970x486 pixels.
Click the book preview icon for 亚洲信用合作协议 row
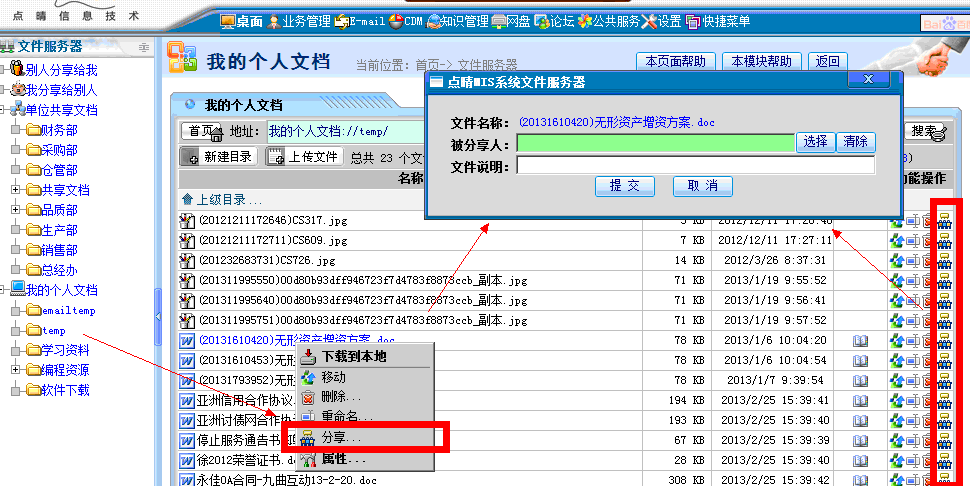tap(860, 401)
